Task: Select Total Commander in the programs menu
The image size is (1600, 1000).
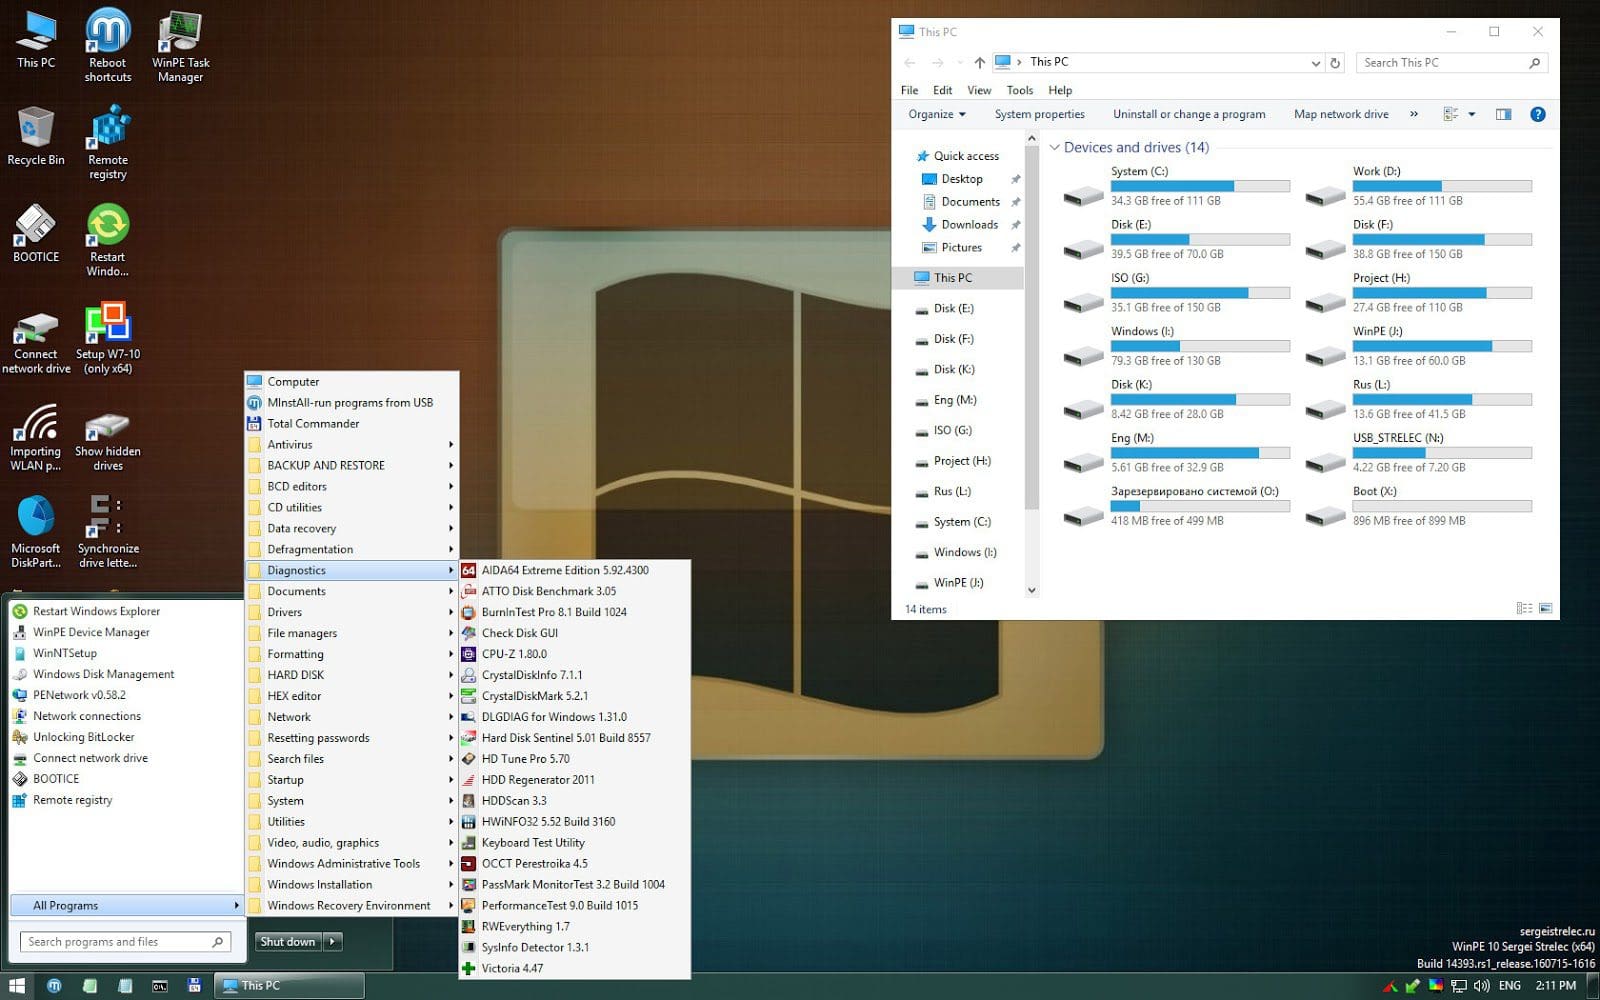Action: click(x=352, y=423)
